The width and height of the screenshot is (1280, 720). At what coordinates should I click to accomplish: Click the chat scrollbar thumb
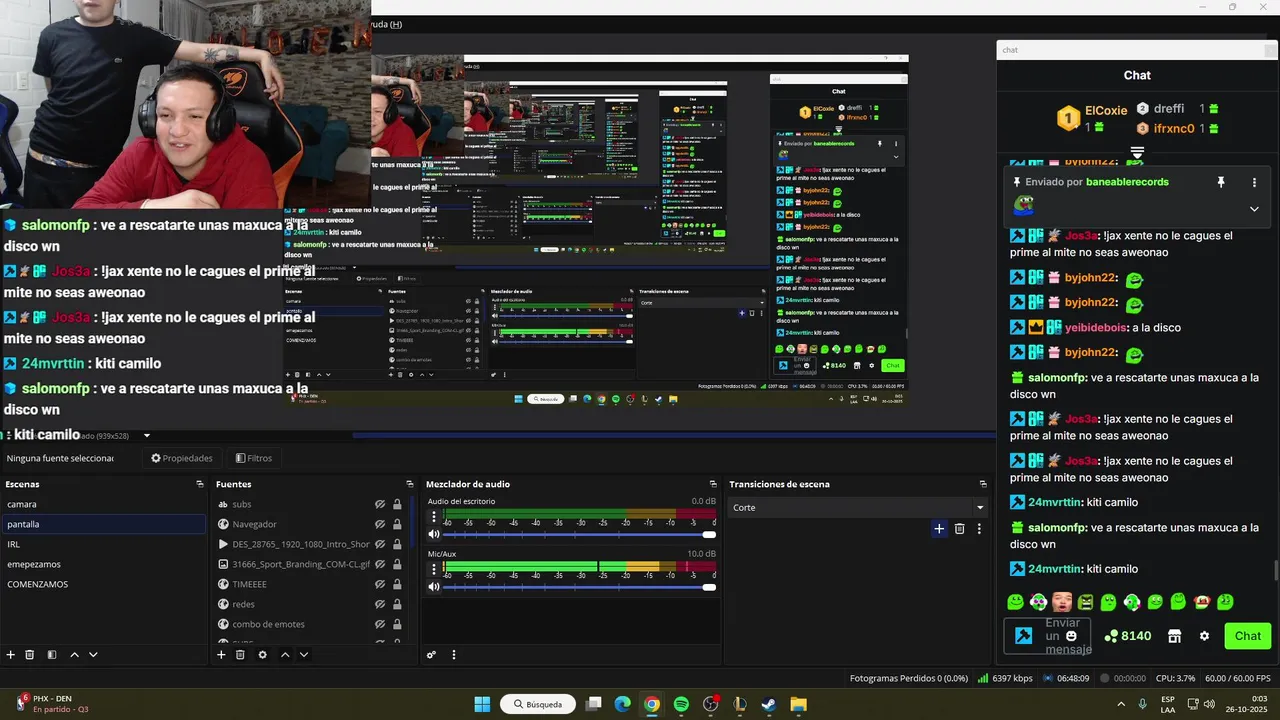click(x=1275, y=571)
